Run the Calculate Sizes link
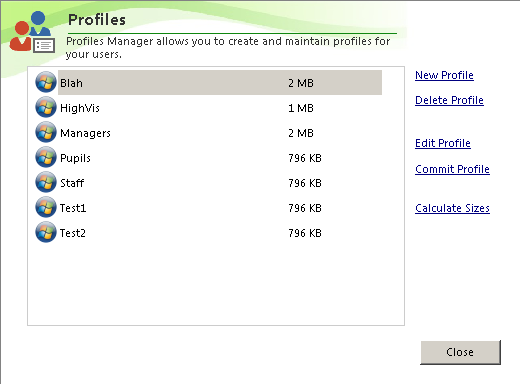 click(452, 208)
